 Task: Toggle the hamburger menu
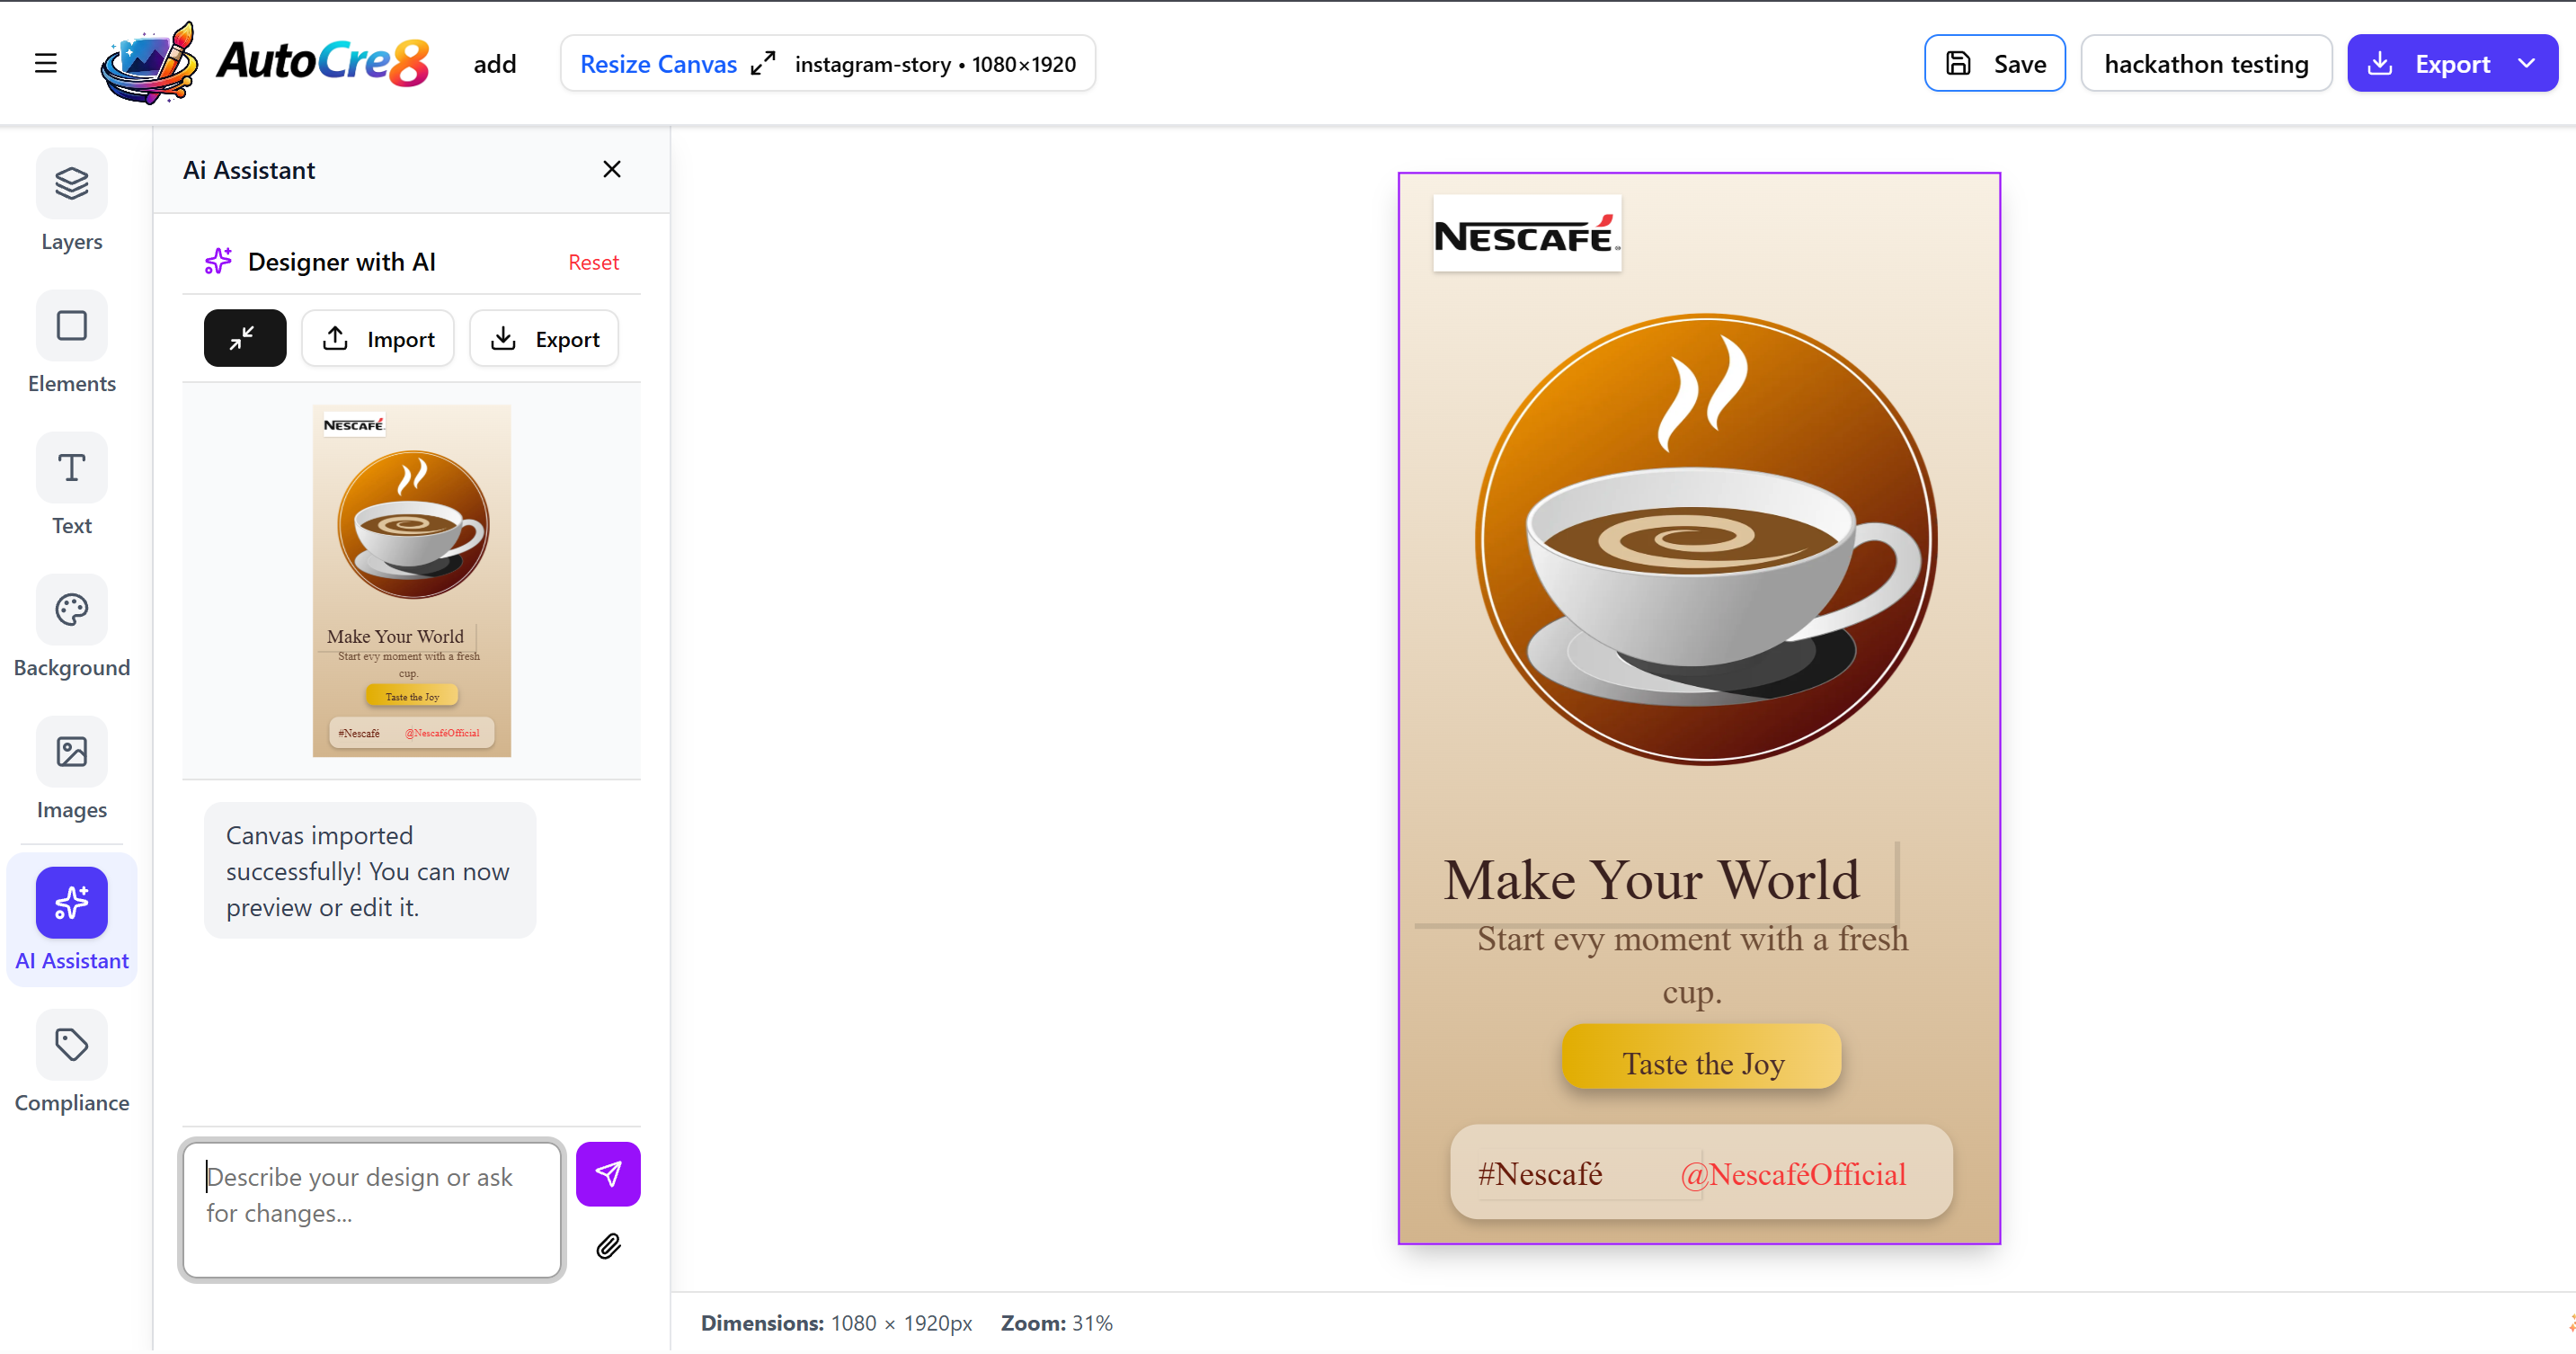coord(45,64)
